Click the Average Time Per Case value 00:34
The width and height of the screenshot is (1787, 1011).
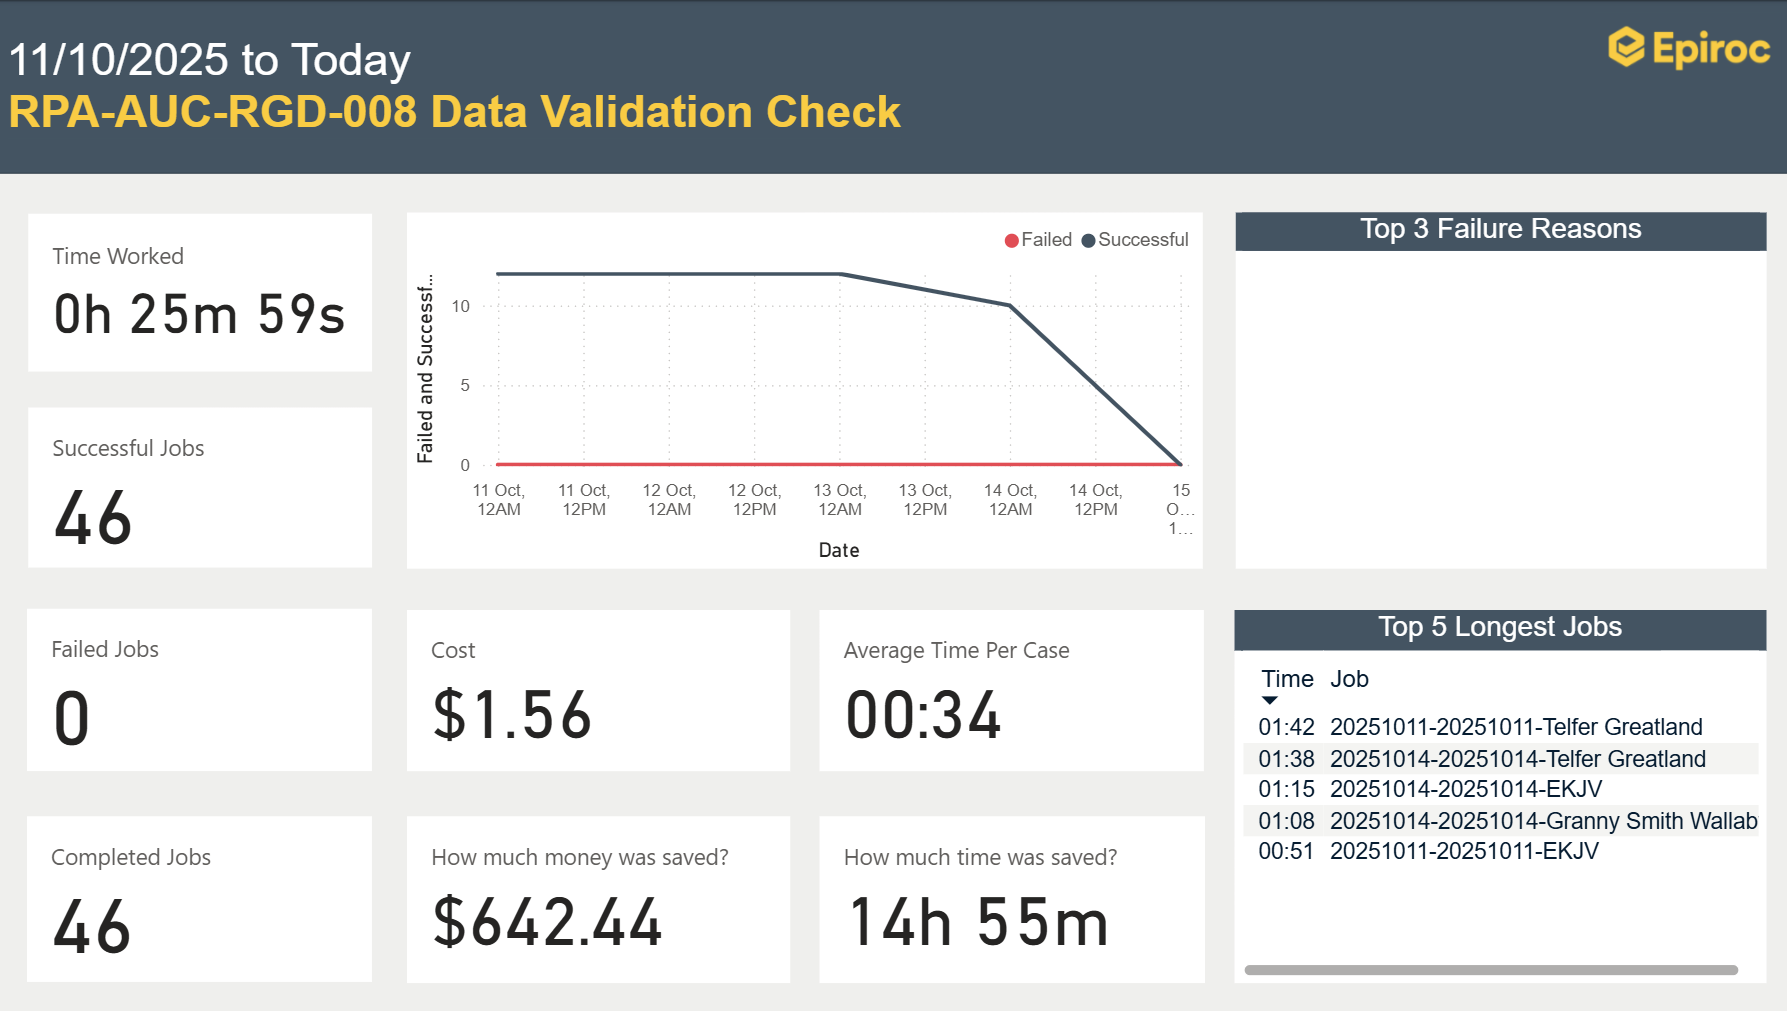(x=922, y=714)
